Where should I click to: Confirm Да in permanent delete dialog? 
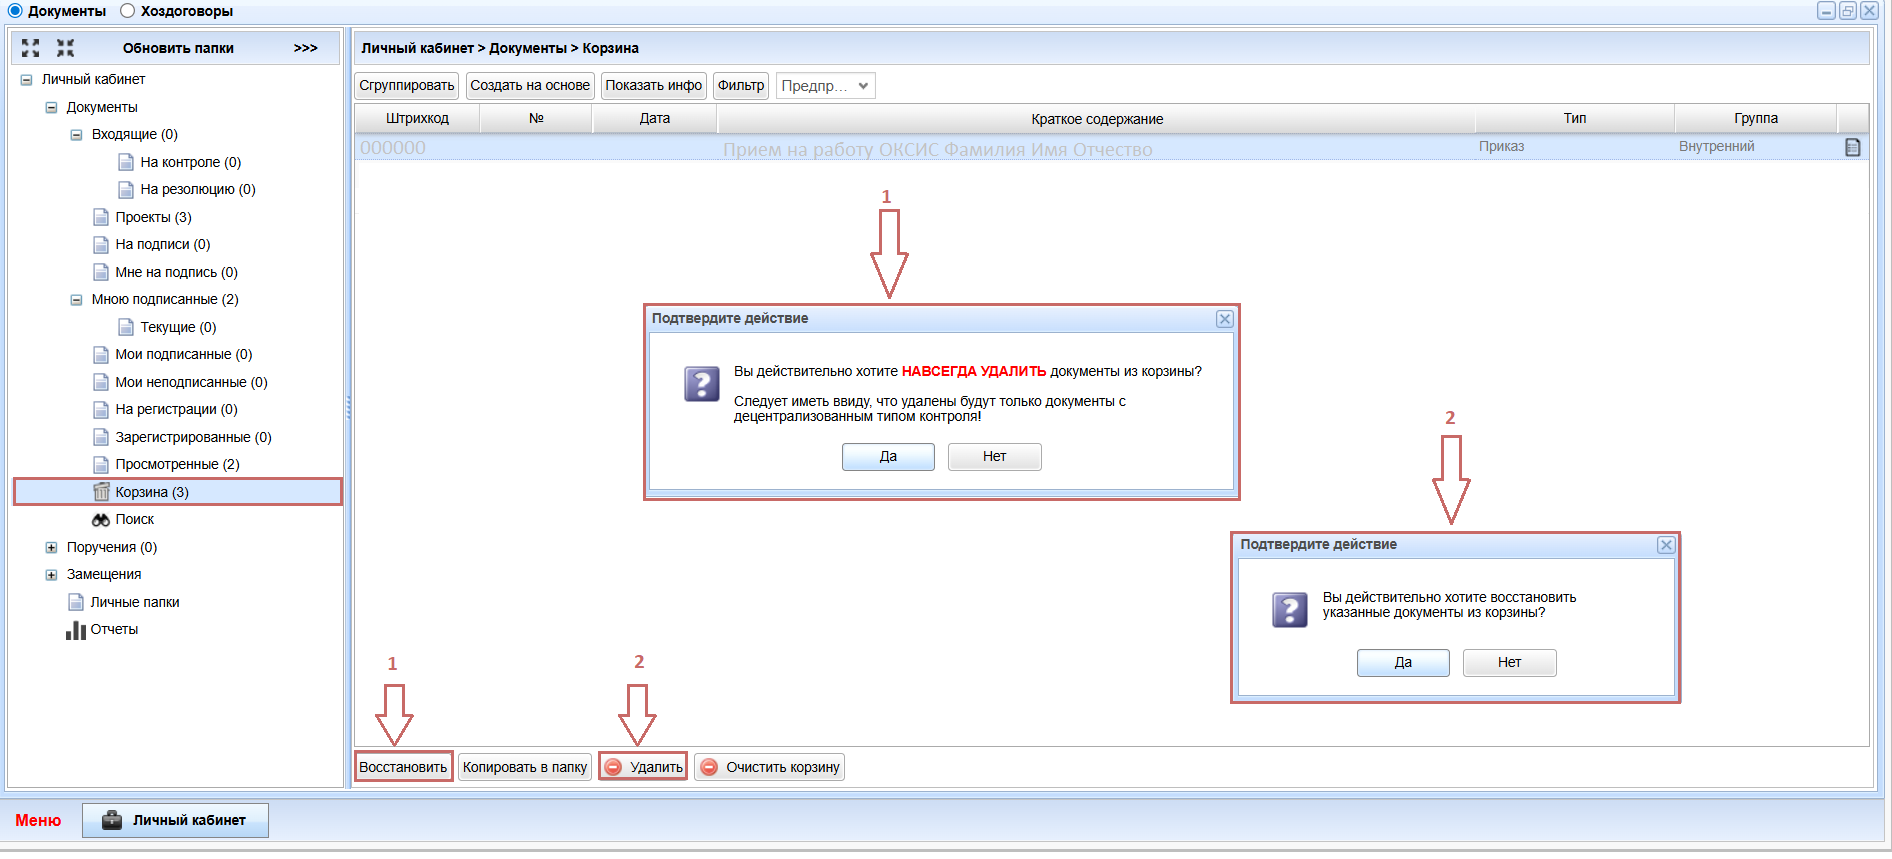pyautogui.click(x=888, y=457)
